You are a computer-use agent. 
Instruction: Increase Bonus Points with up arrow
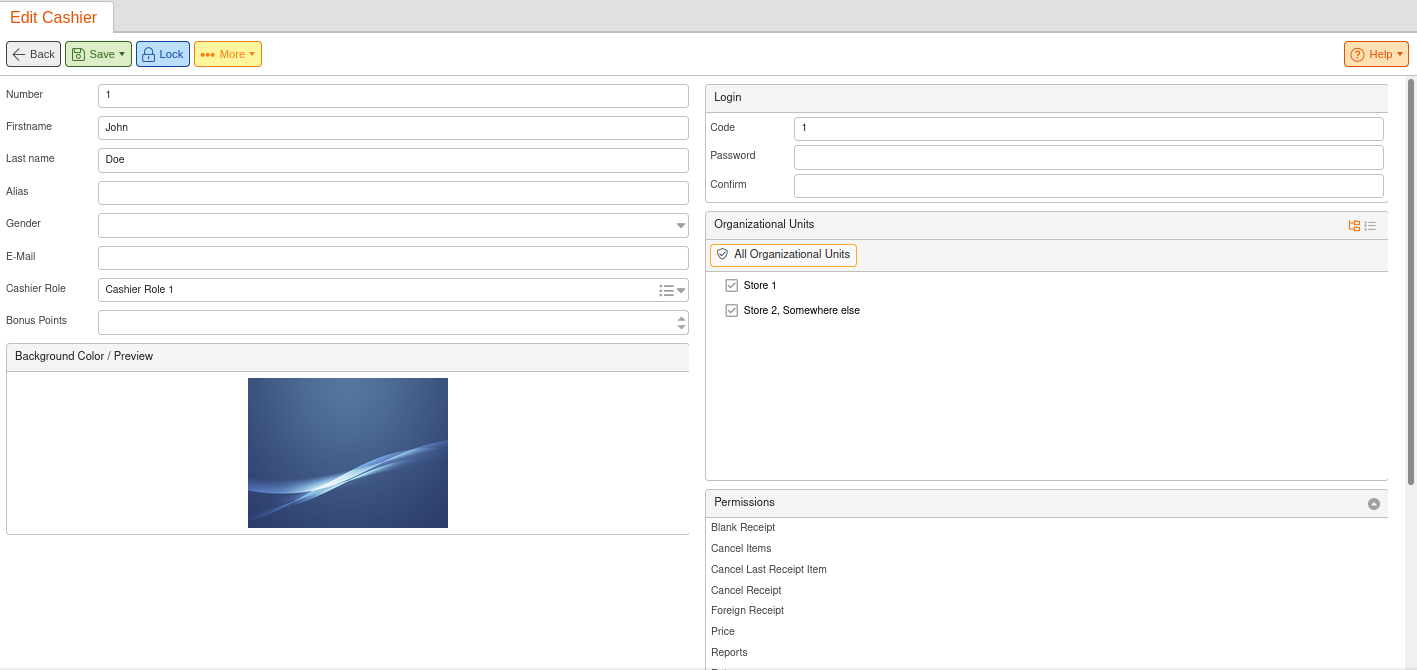coord(681,318)
